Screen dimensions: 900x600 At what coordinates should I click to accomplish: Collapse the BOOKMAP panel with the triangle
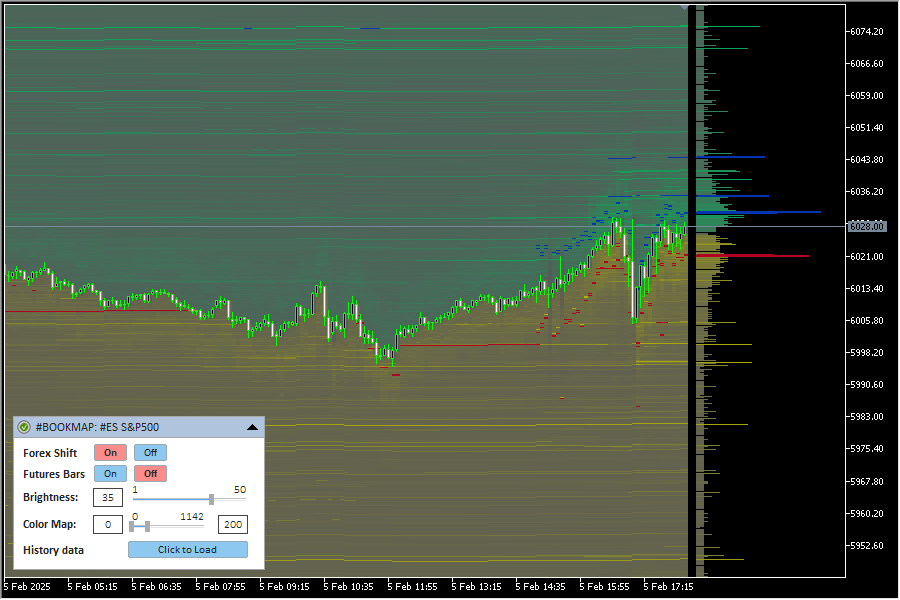[x=252, y=427]
